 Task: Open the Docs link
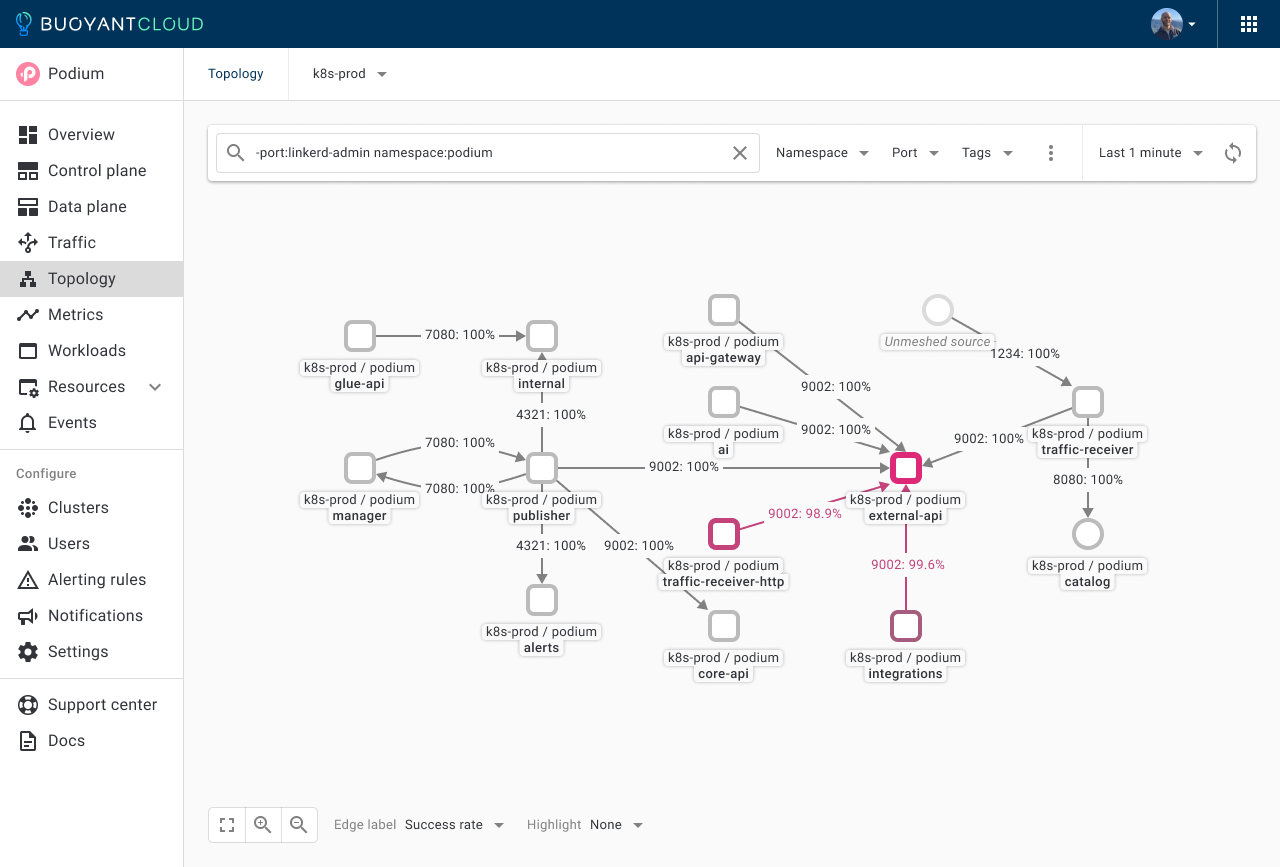pos(66,741)
